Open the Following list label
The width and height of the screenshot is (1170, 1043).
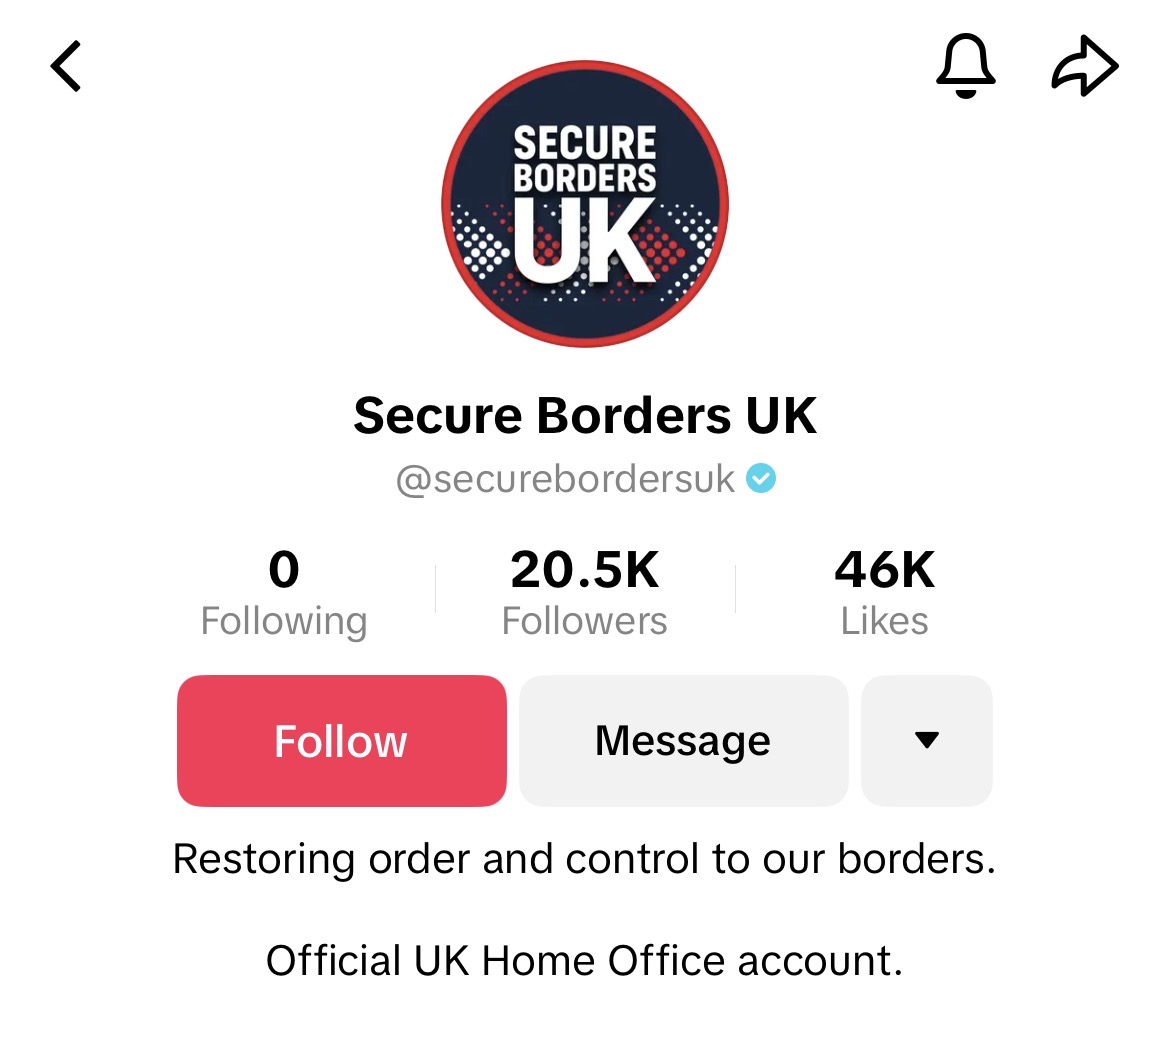(284, 621)
